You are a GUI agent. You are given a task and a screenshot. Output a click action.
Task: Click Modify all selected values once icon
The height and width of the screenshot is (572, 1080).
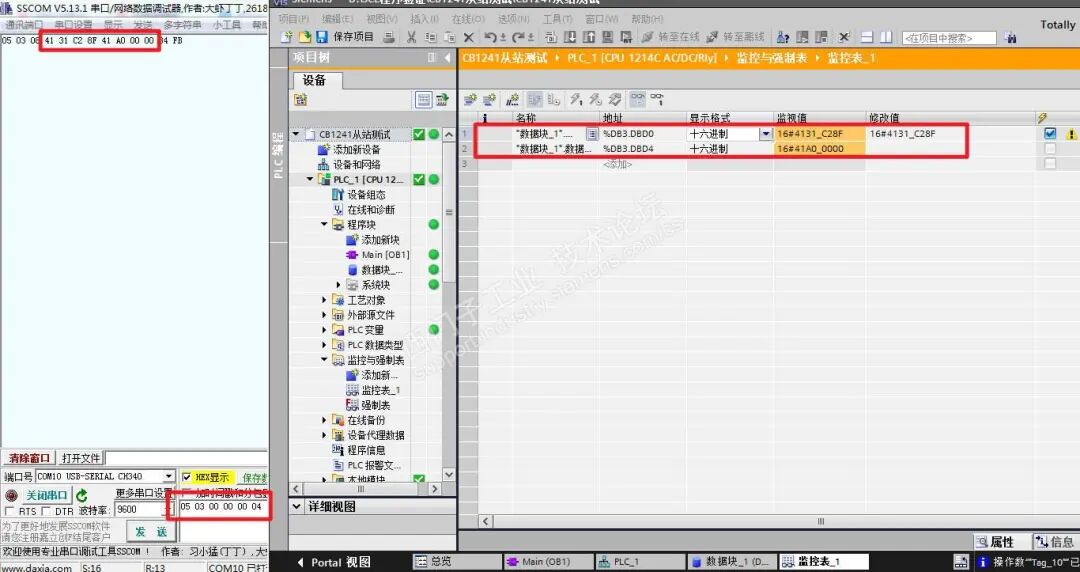(x=577, y=100)
